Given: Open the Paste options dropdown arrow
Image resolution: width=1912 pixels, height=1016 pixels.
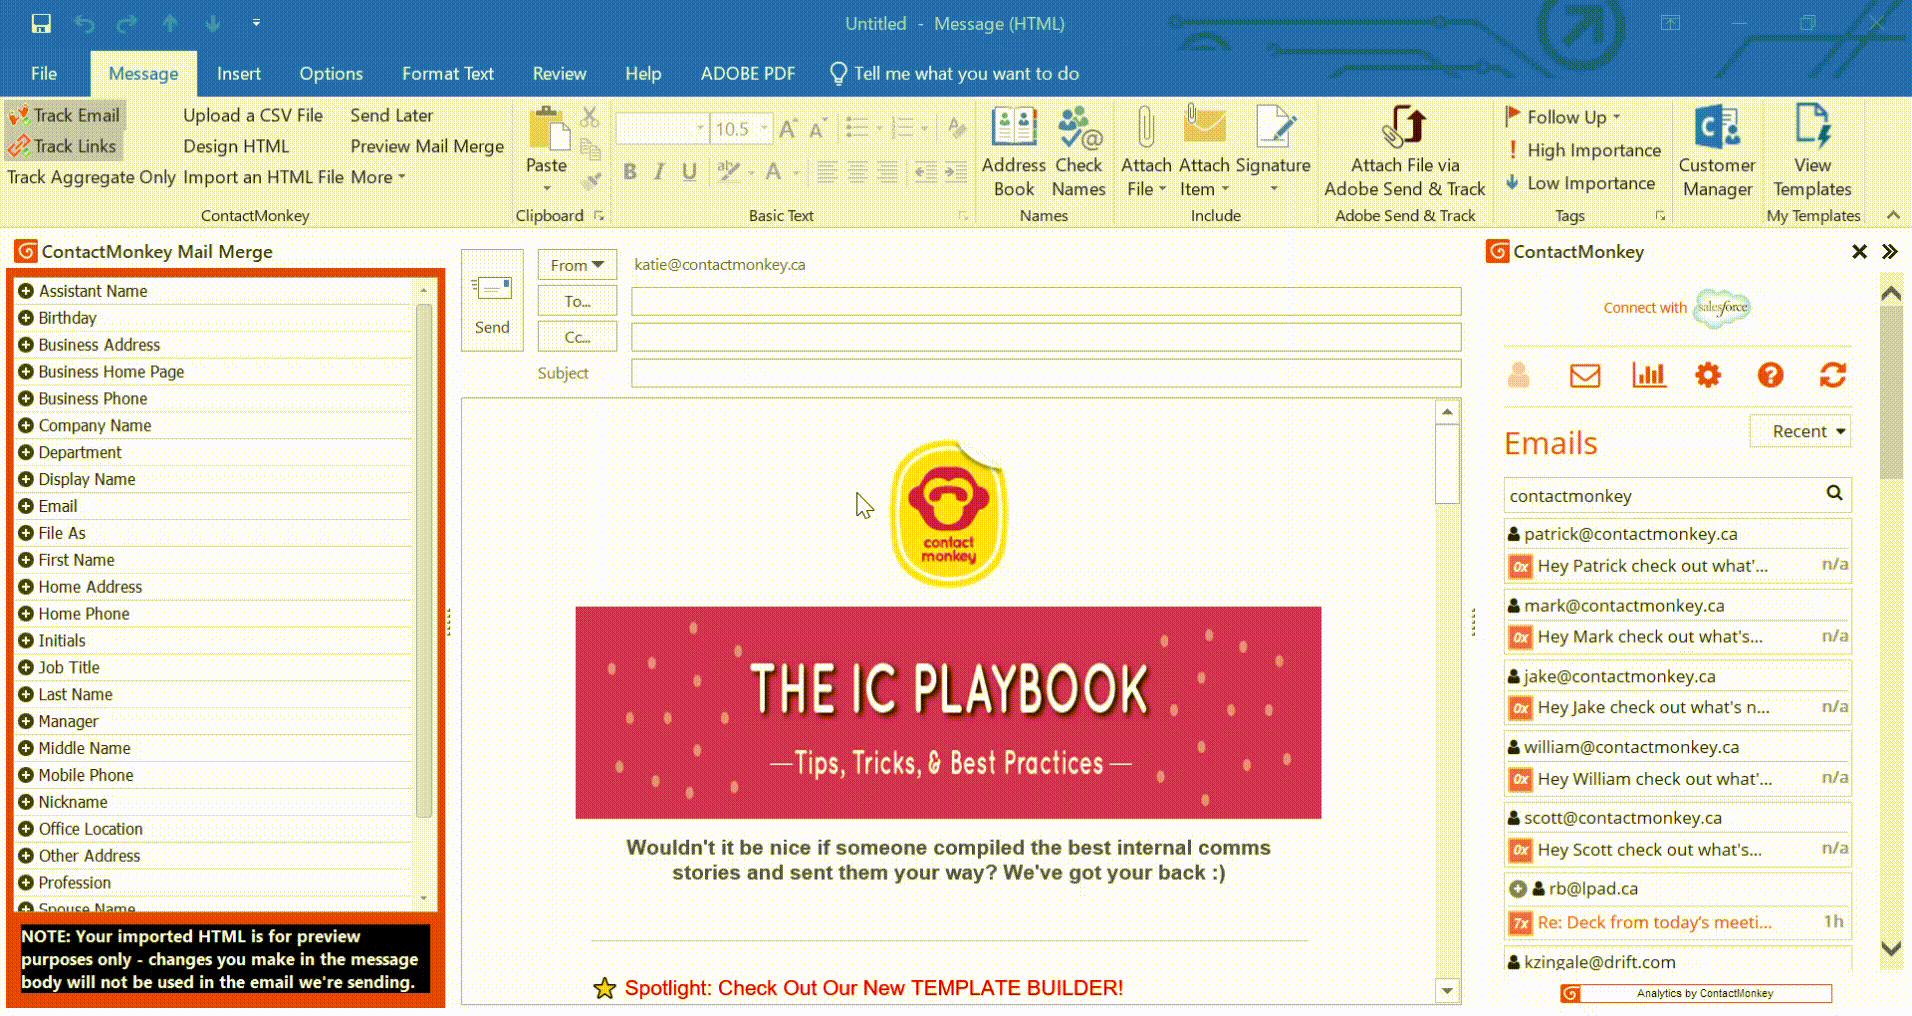Looking at the screenshot, I should click(x=547, y=188).
